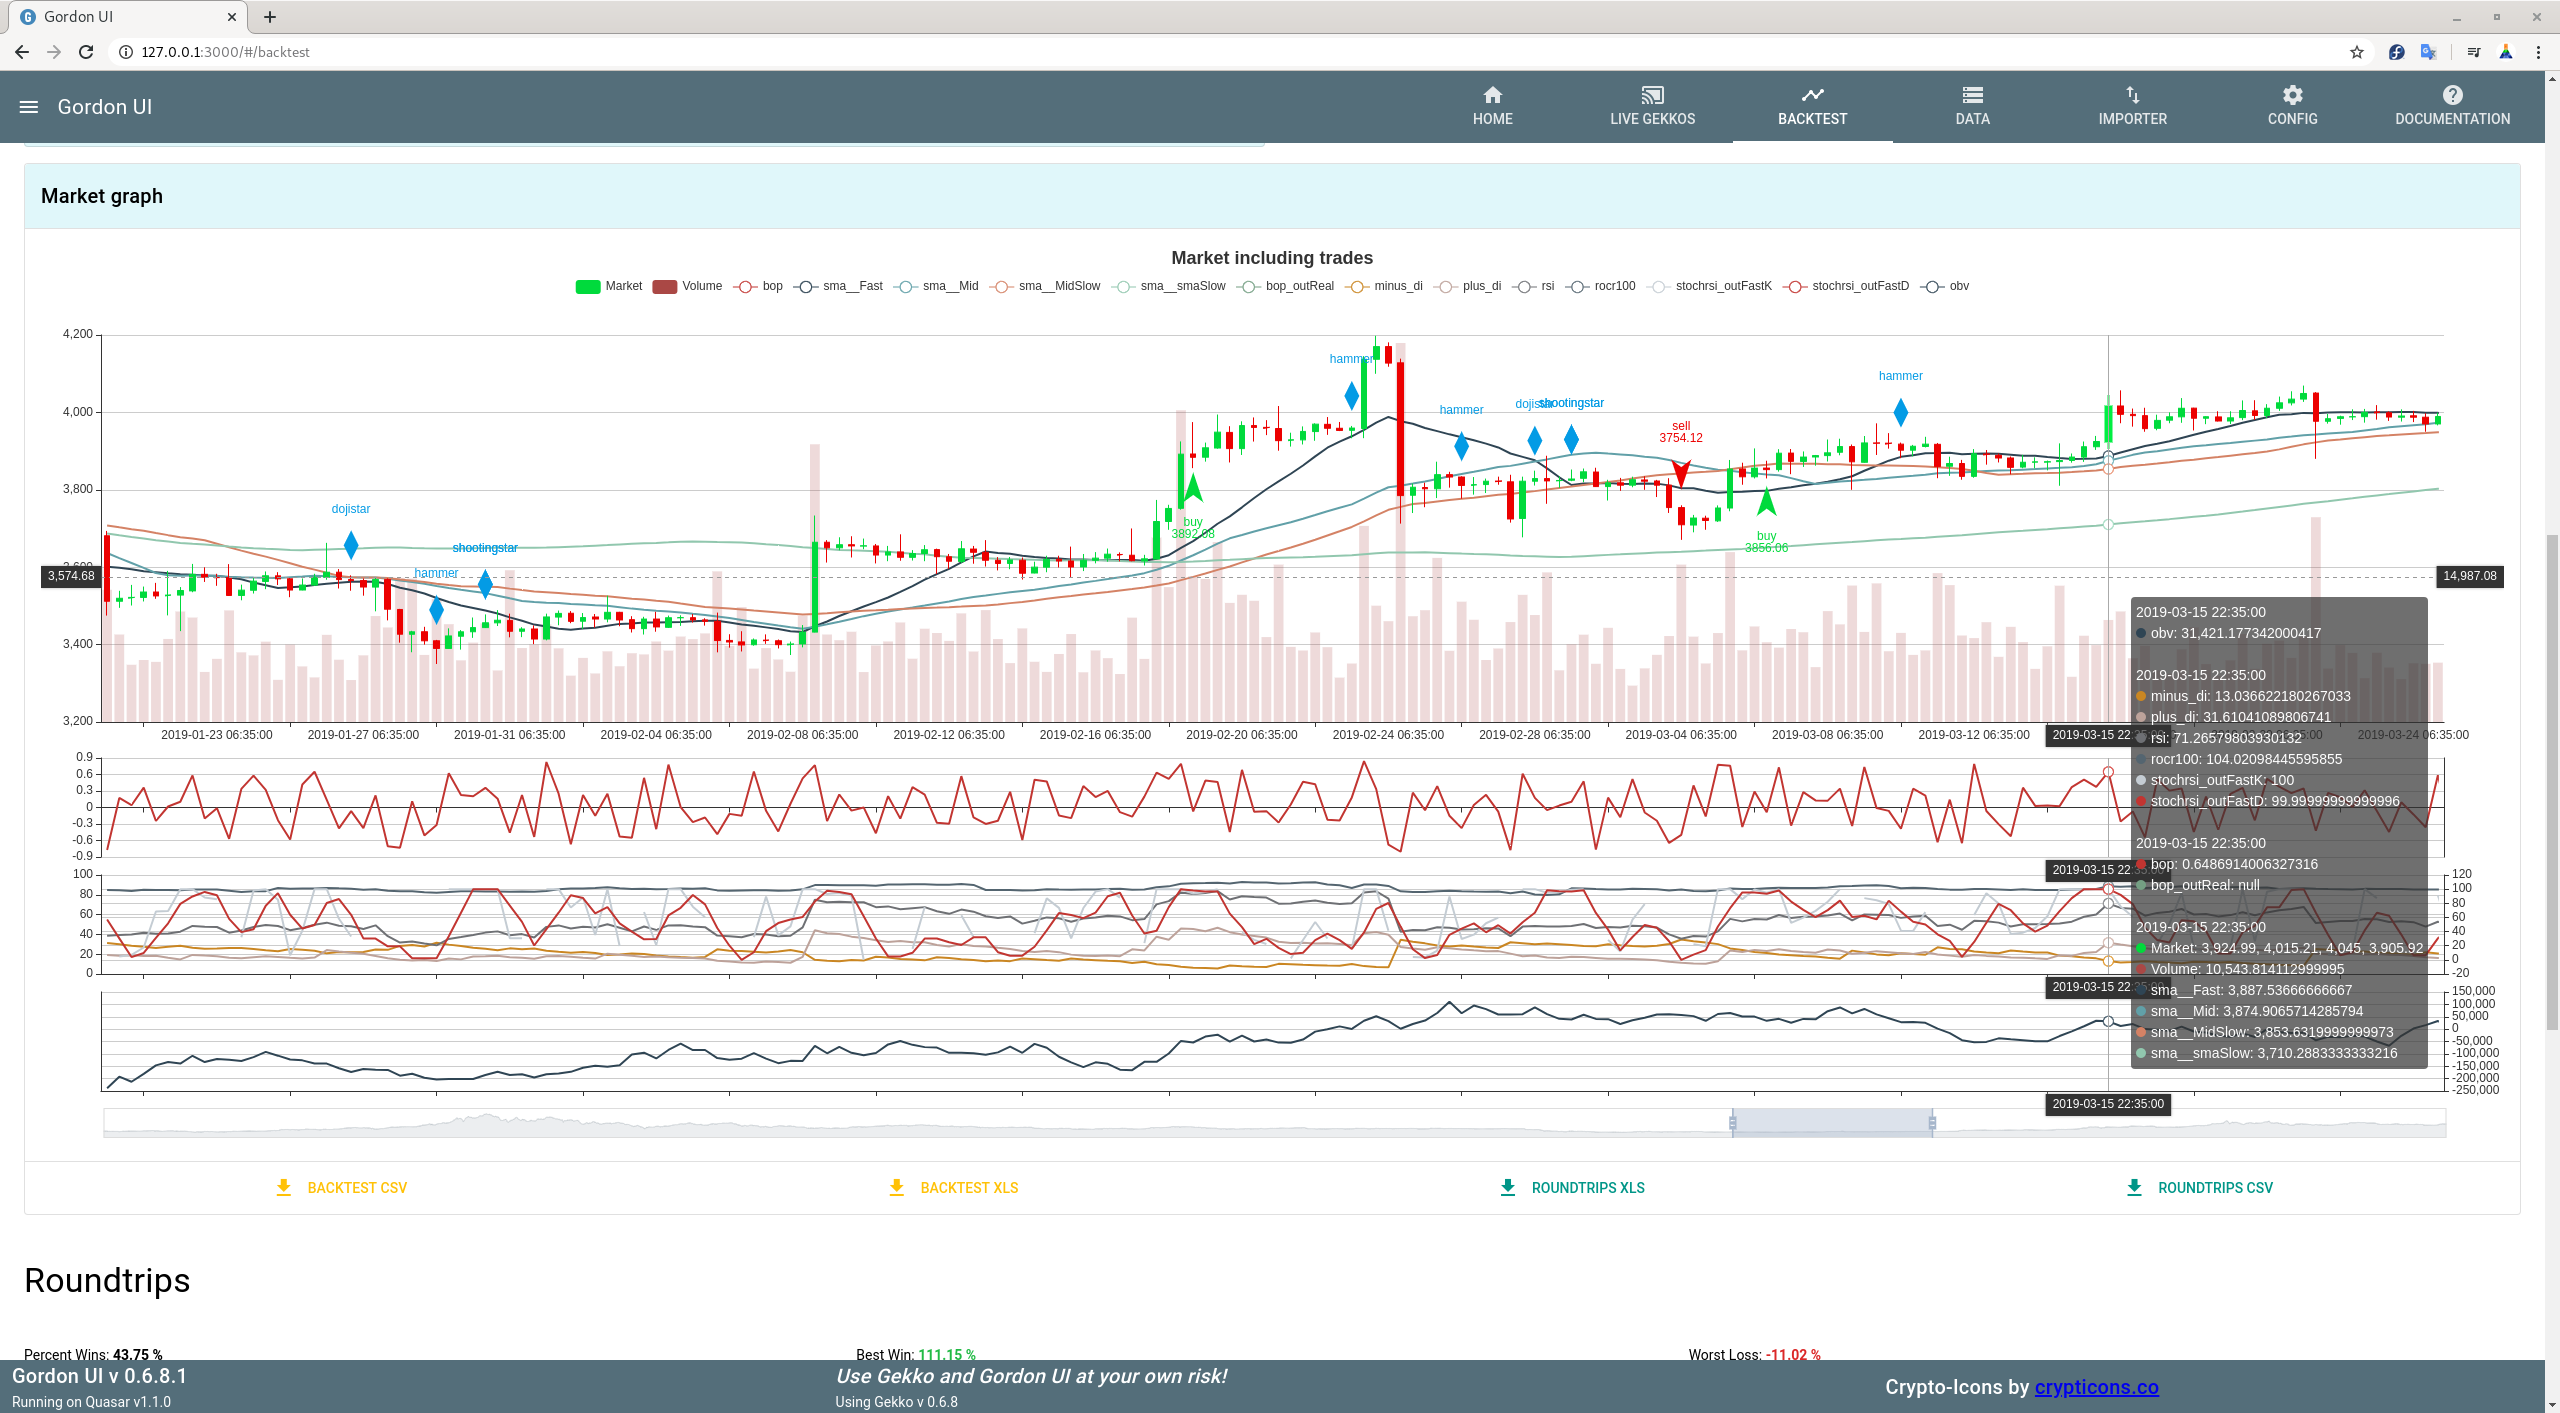Image resolution: width=2560 pixels, height=1413 pixels.
Task: Click the chart zoom range slider handle
Action: click(x=1732, y=1123)
